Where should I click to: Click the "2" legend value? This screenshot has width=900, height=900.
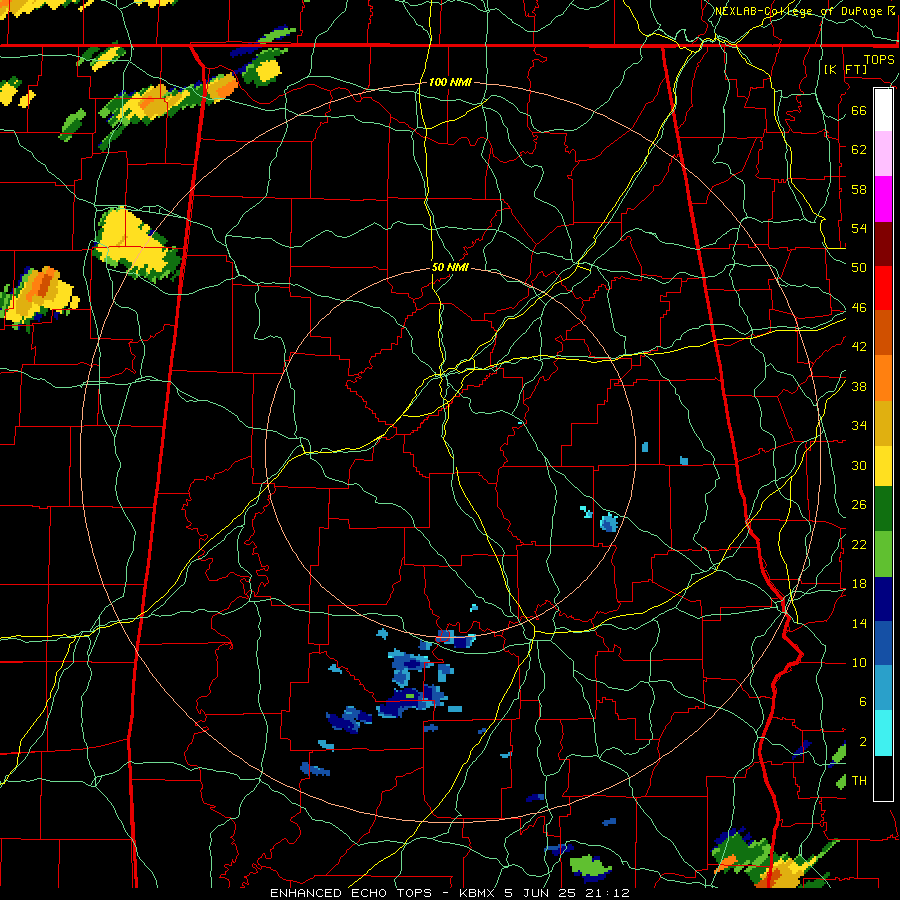862,742
